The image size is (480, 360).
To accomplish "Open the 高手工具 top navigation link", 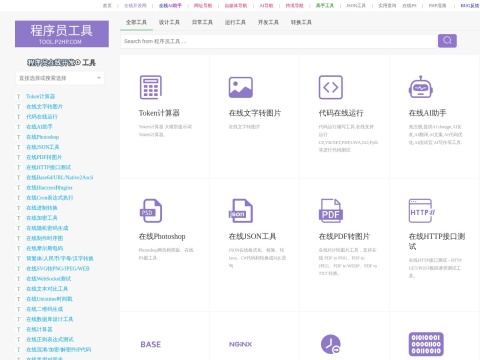I will (325, 6).
